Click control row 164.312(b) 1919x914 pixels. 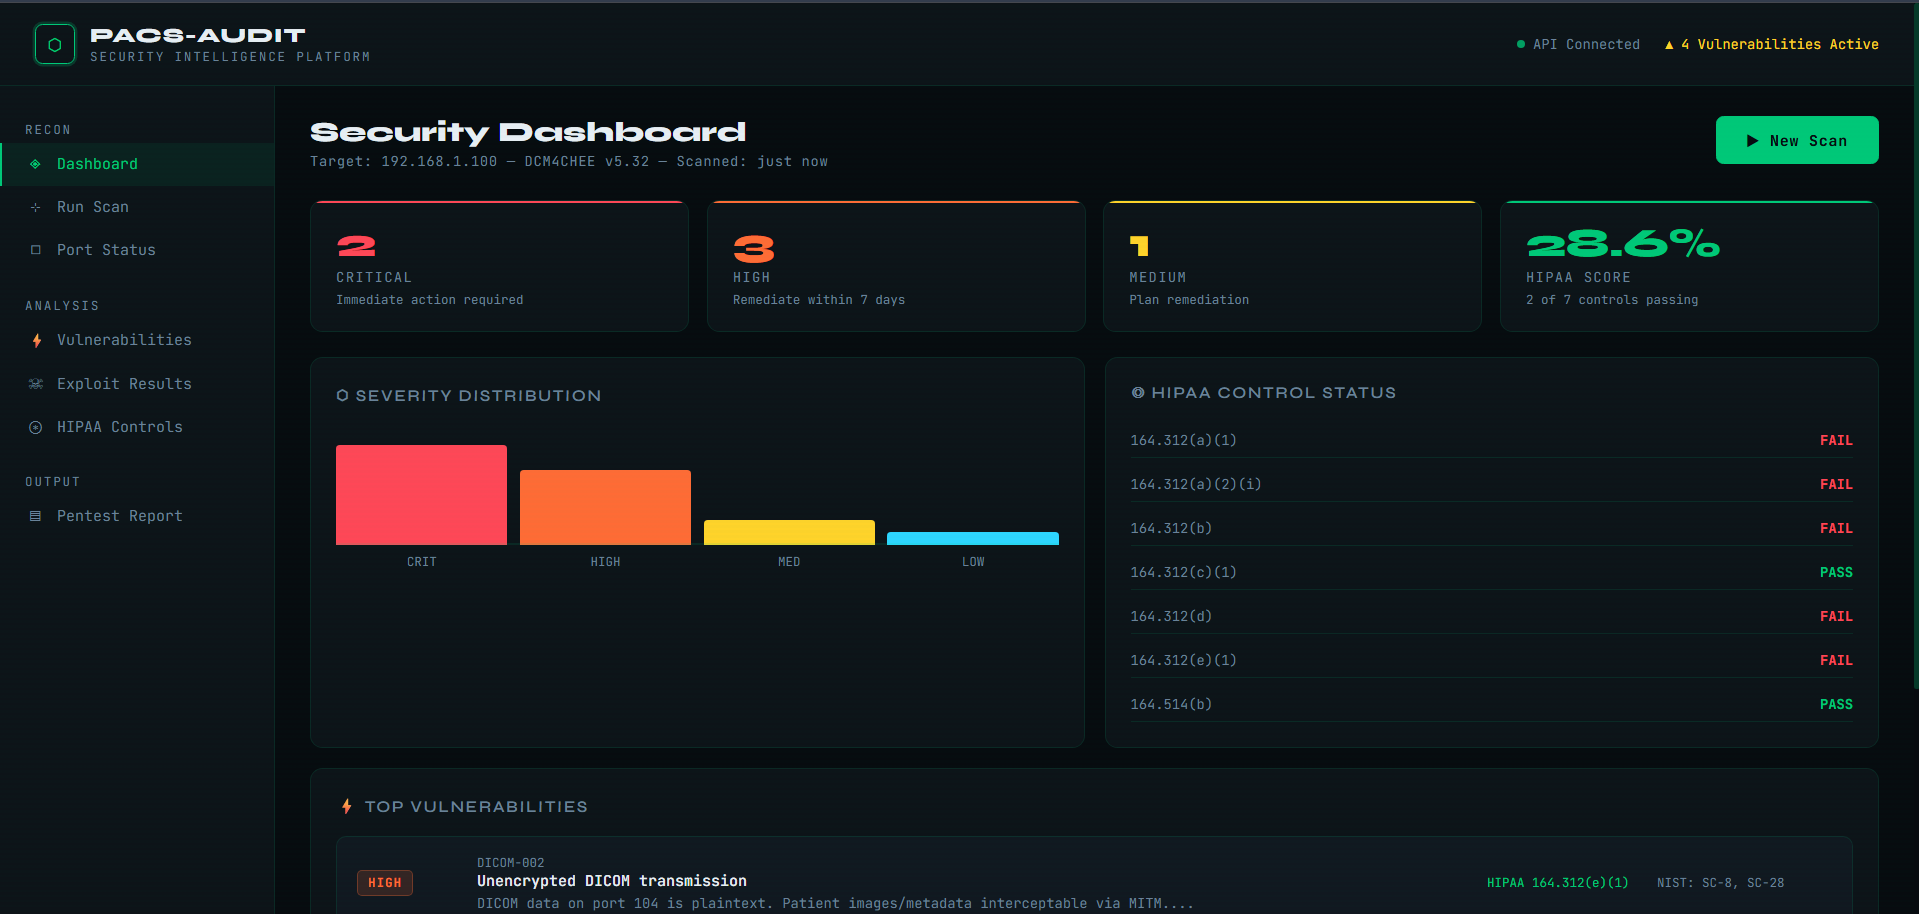click(x=1491, y=528)
